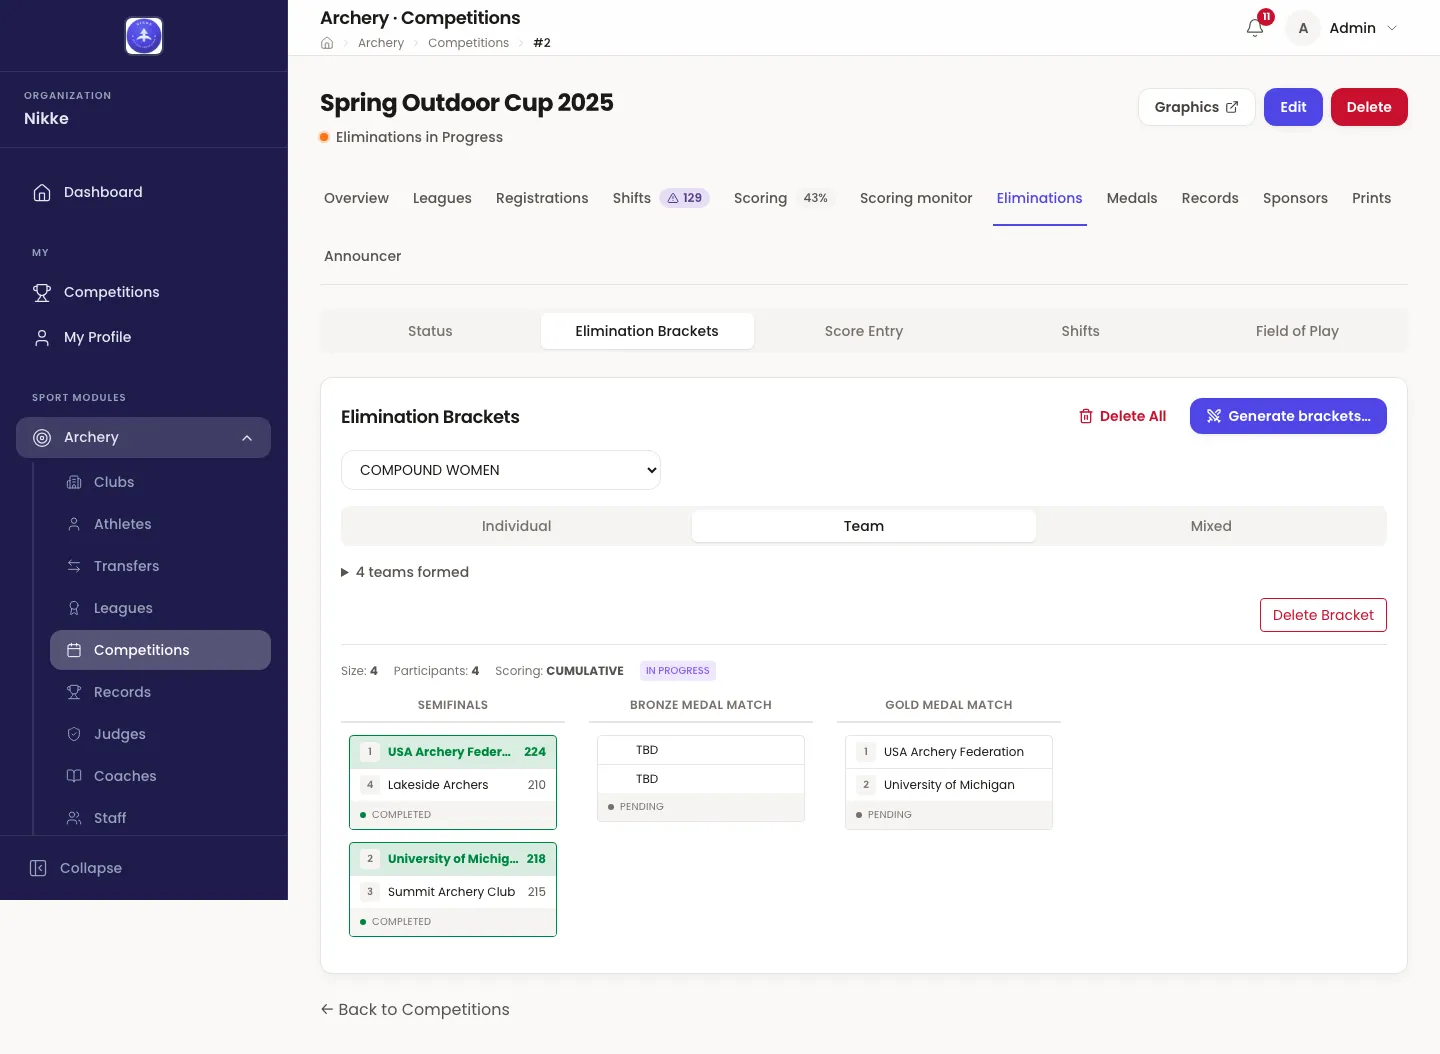This screenshot has width=1440, height=1054.
Task: Click the blue Edit button
Action: tap(1293, 107)
